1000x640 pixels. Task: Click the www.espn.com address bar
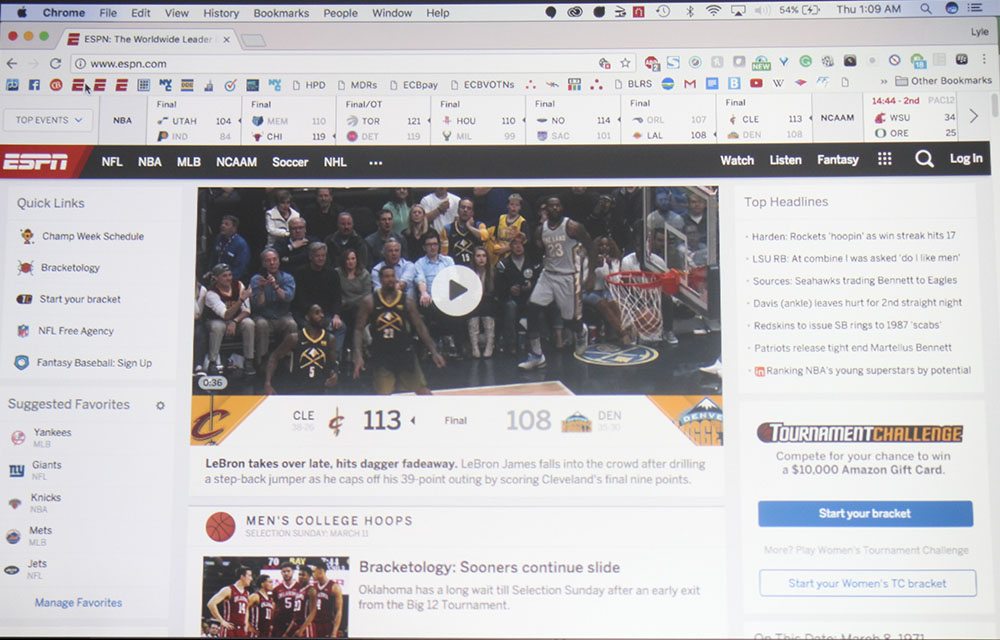[x=338, y=64]
